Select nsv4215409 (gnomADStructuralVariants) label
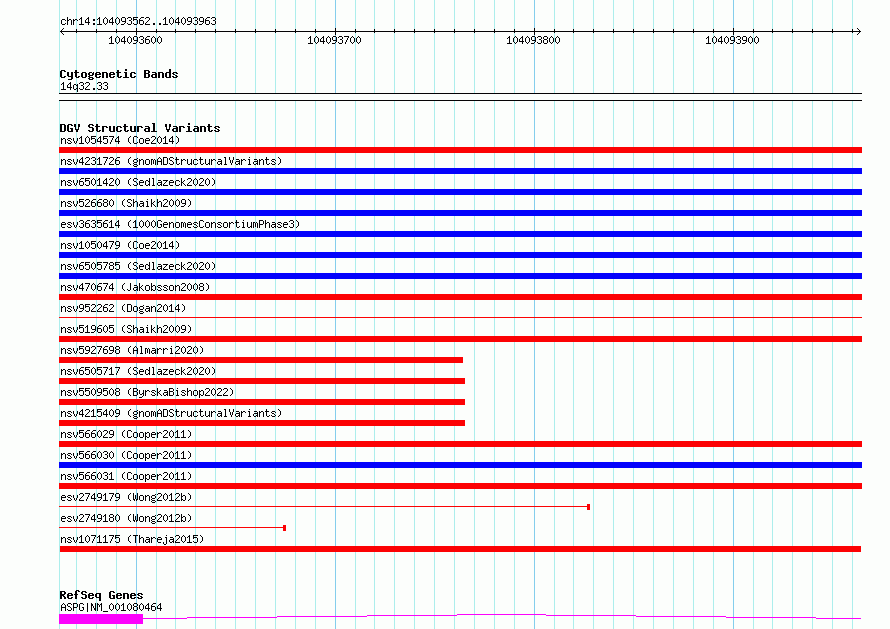This screenshot has height=629, width=890. 171,413
